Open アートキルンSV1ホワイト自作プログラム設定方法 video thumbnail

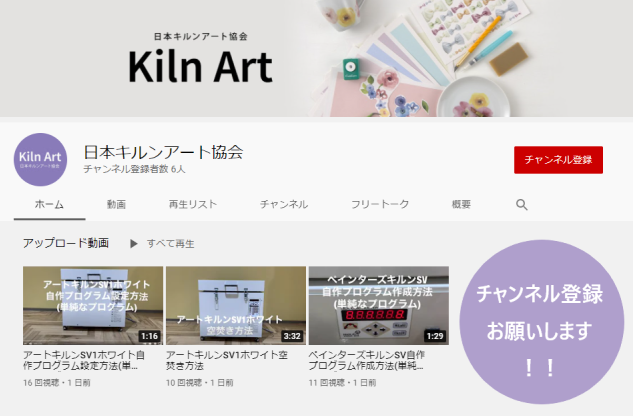[93, 305]
